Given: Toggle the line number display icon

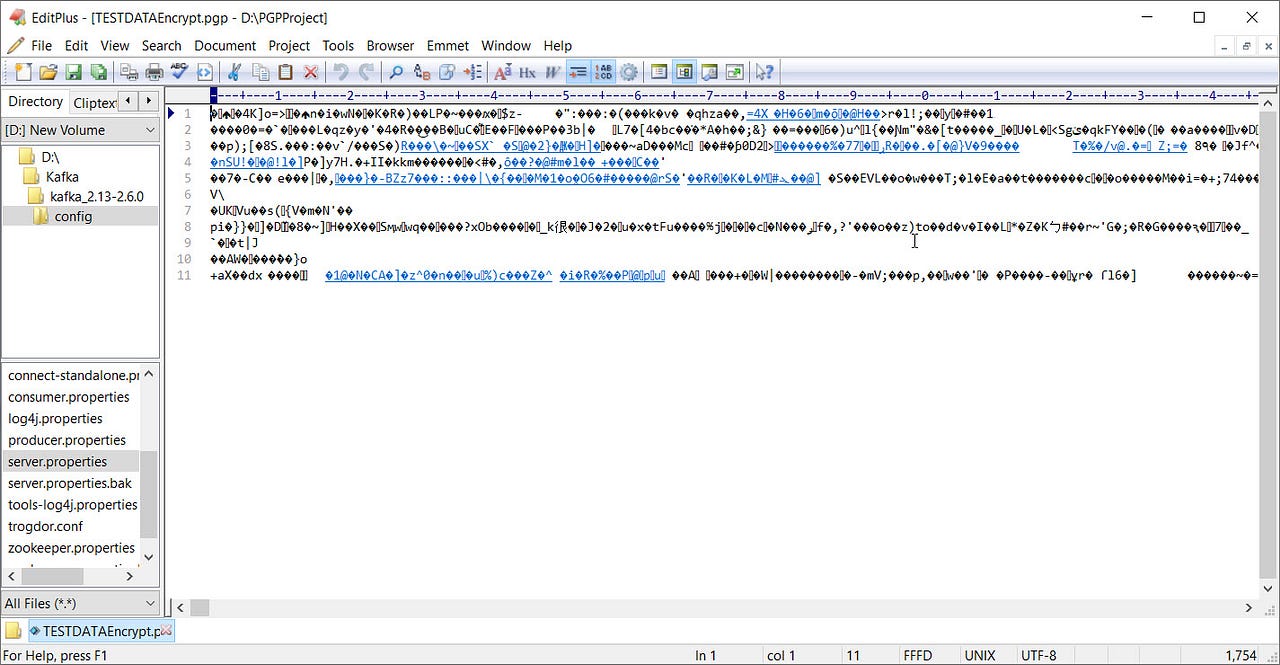Looking at the screenshot, I should pyautogui.click(x=603, y=72).
